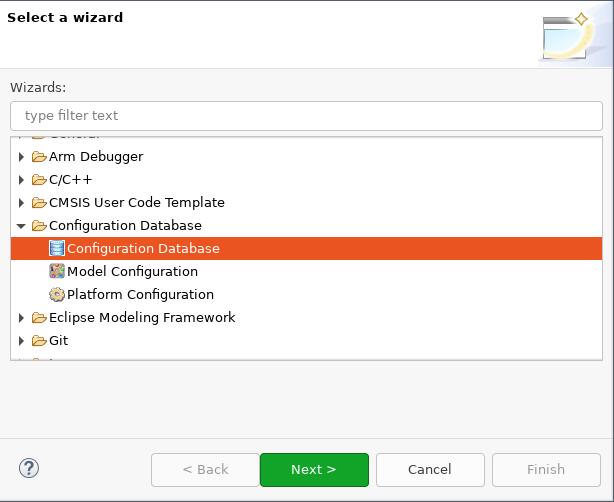Focus the type filter text field

click(x=306, y=115)
